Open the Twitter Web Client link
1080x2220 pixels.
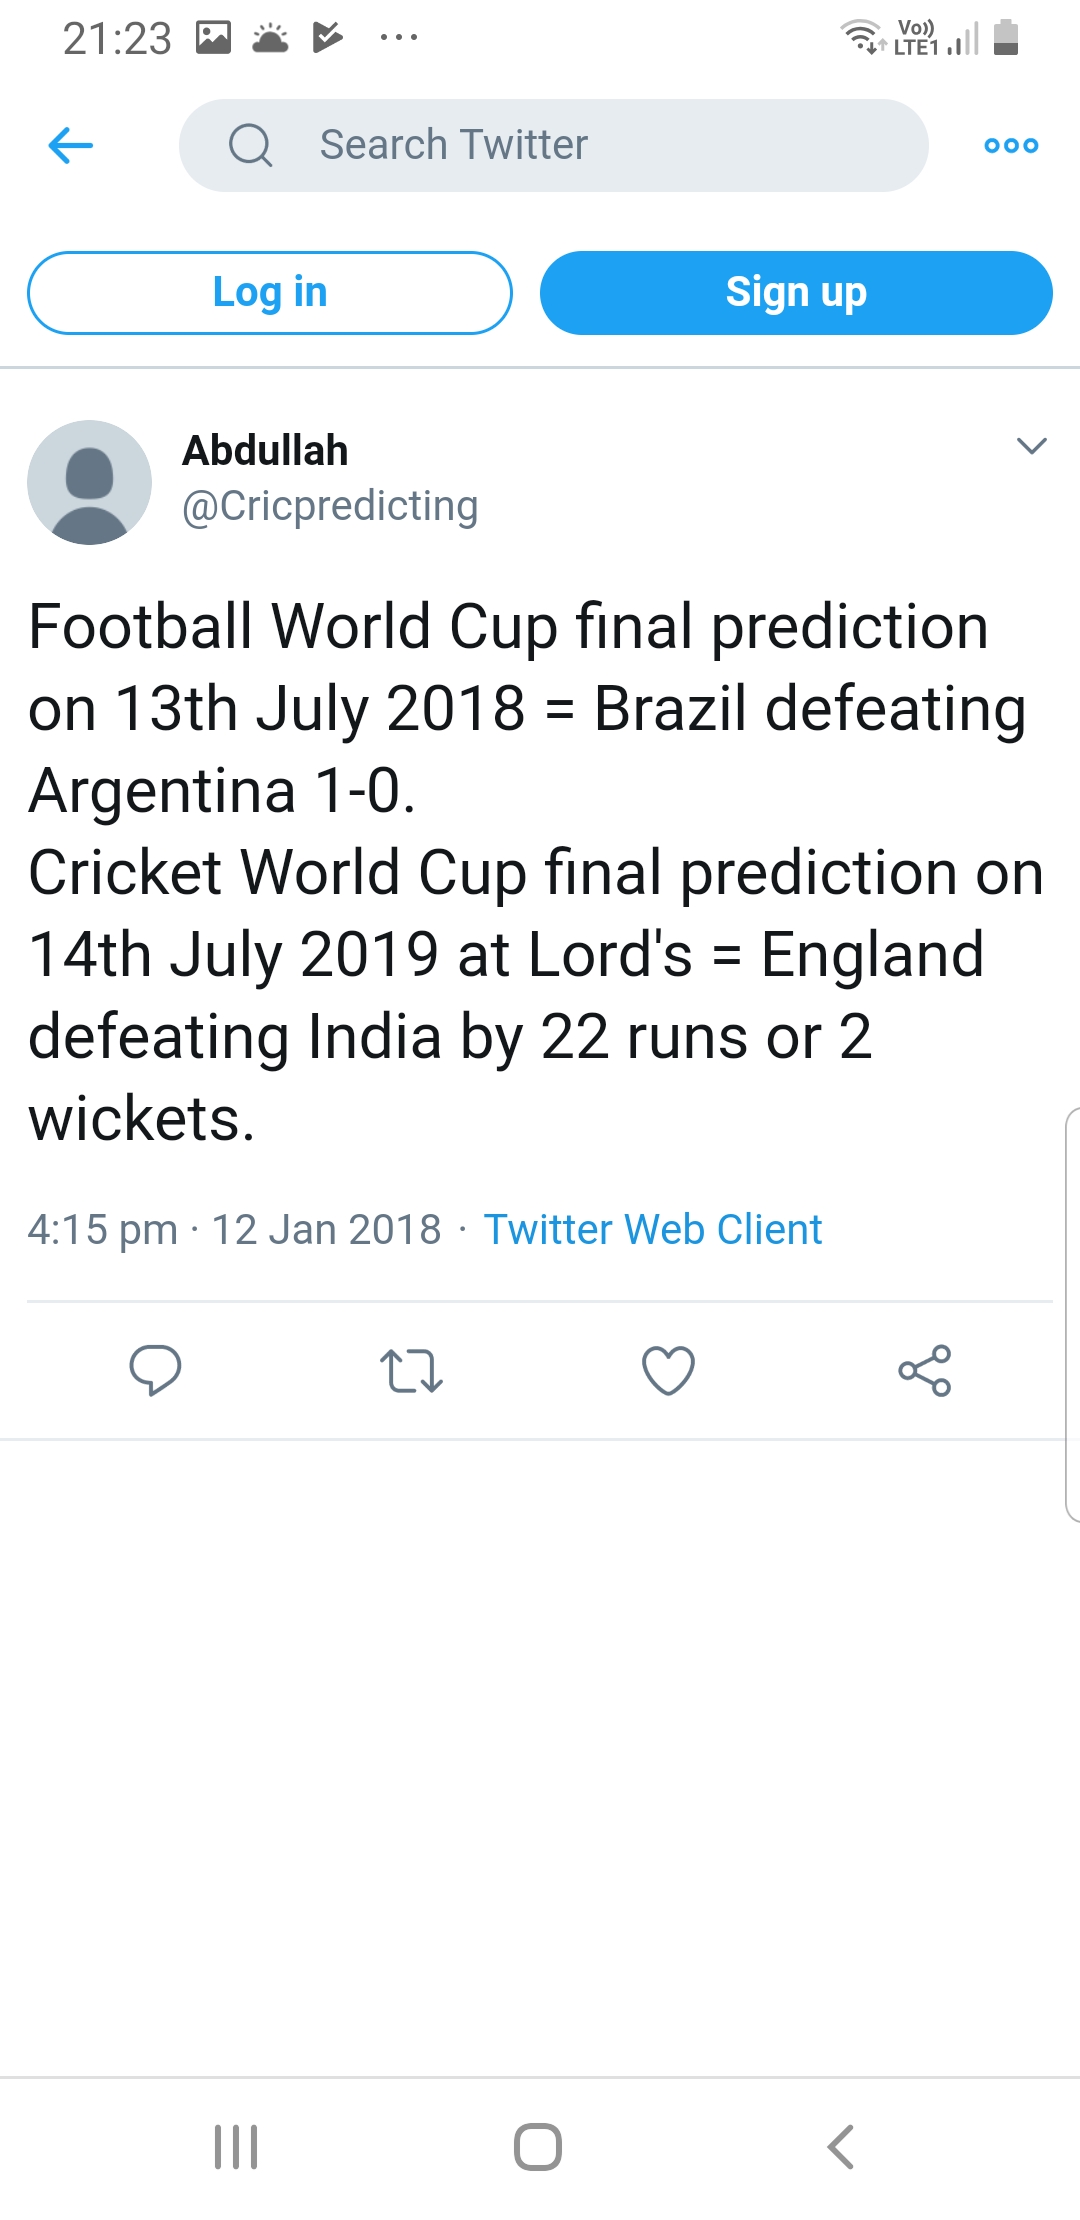(653, 1229)
